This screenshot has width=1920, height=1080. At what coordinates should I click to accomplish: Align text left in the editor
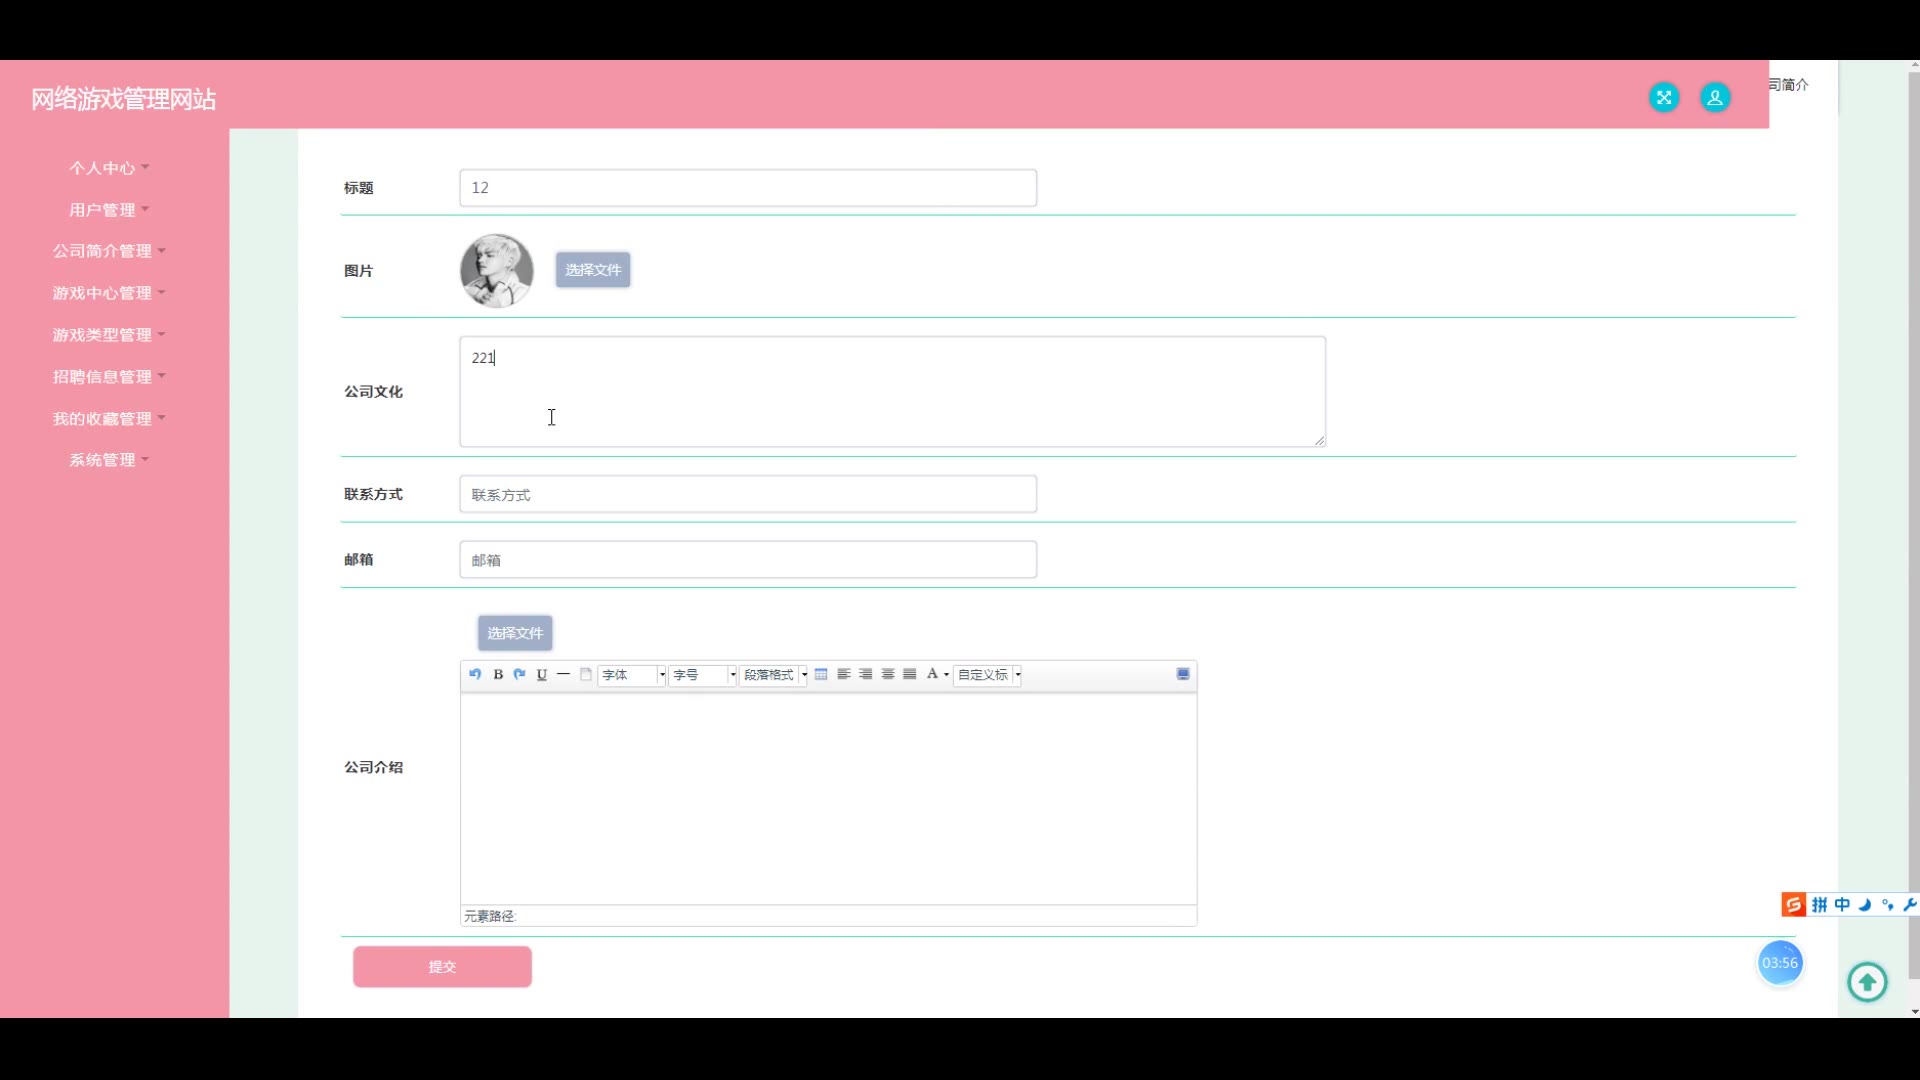(844, 675)
